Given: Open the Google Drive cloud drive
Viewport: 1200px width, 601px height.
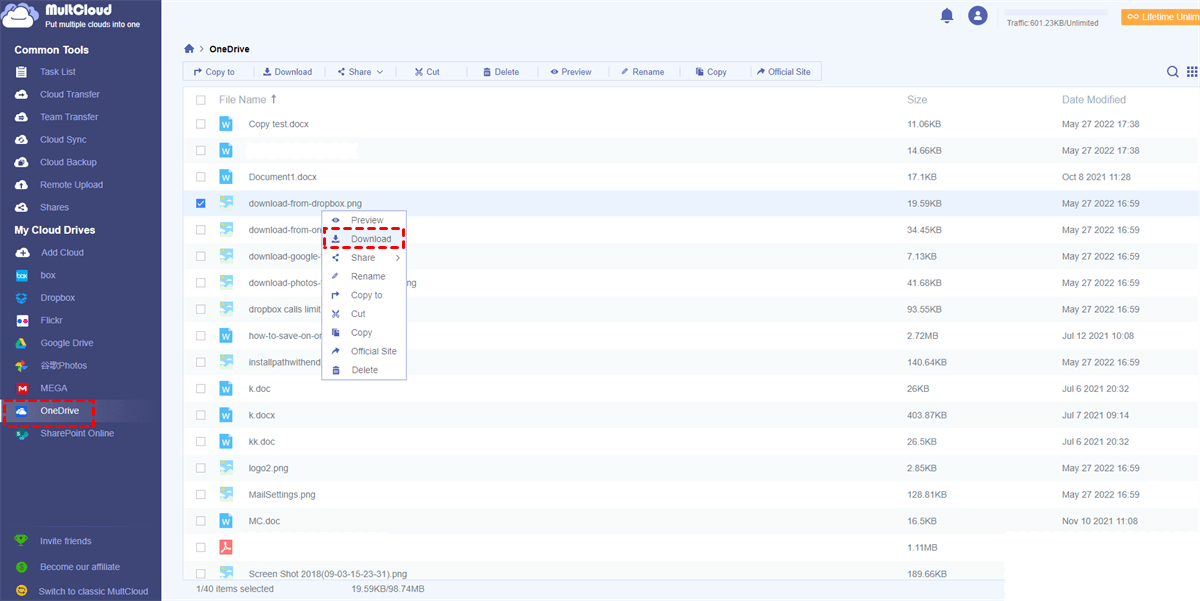Looking at the screenshot, I should point(66,343).
